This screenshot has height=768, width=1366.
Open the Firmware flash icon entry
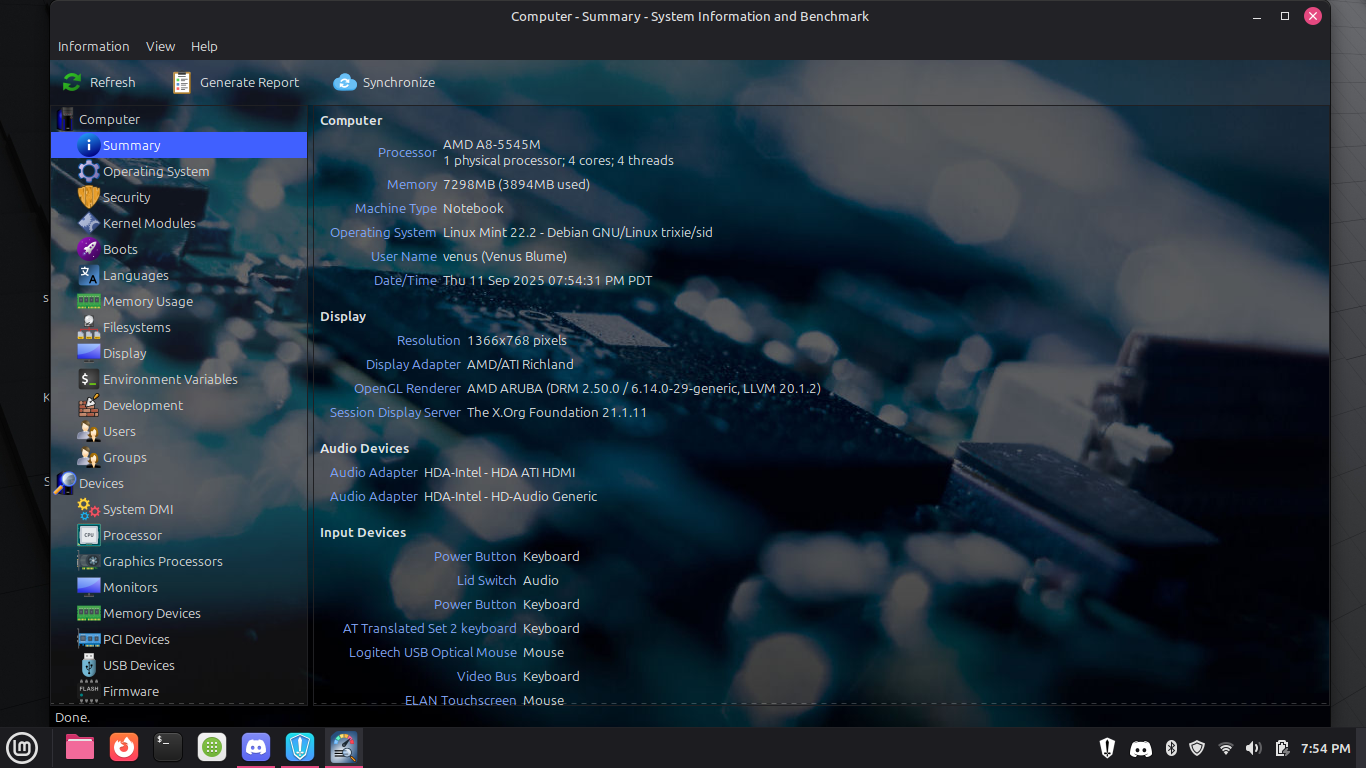(89, 691)
